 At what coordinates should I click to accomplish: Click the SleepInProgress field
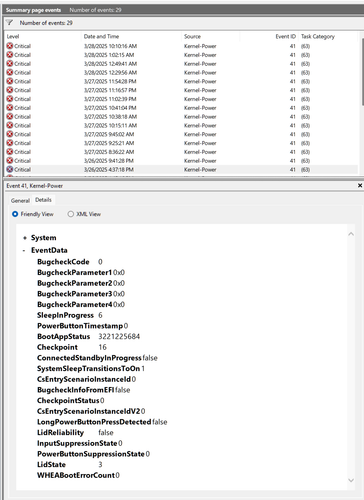70,315
